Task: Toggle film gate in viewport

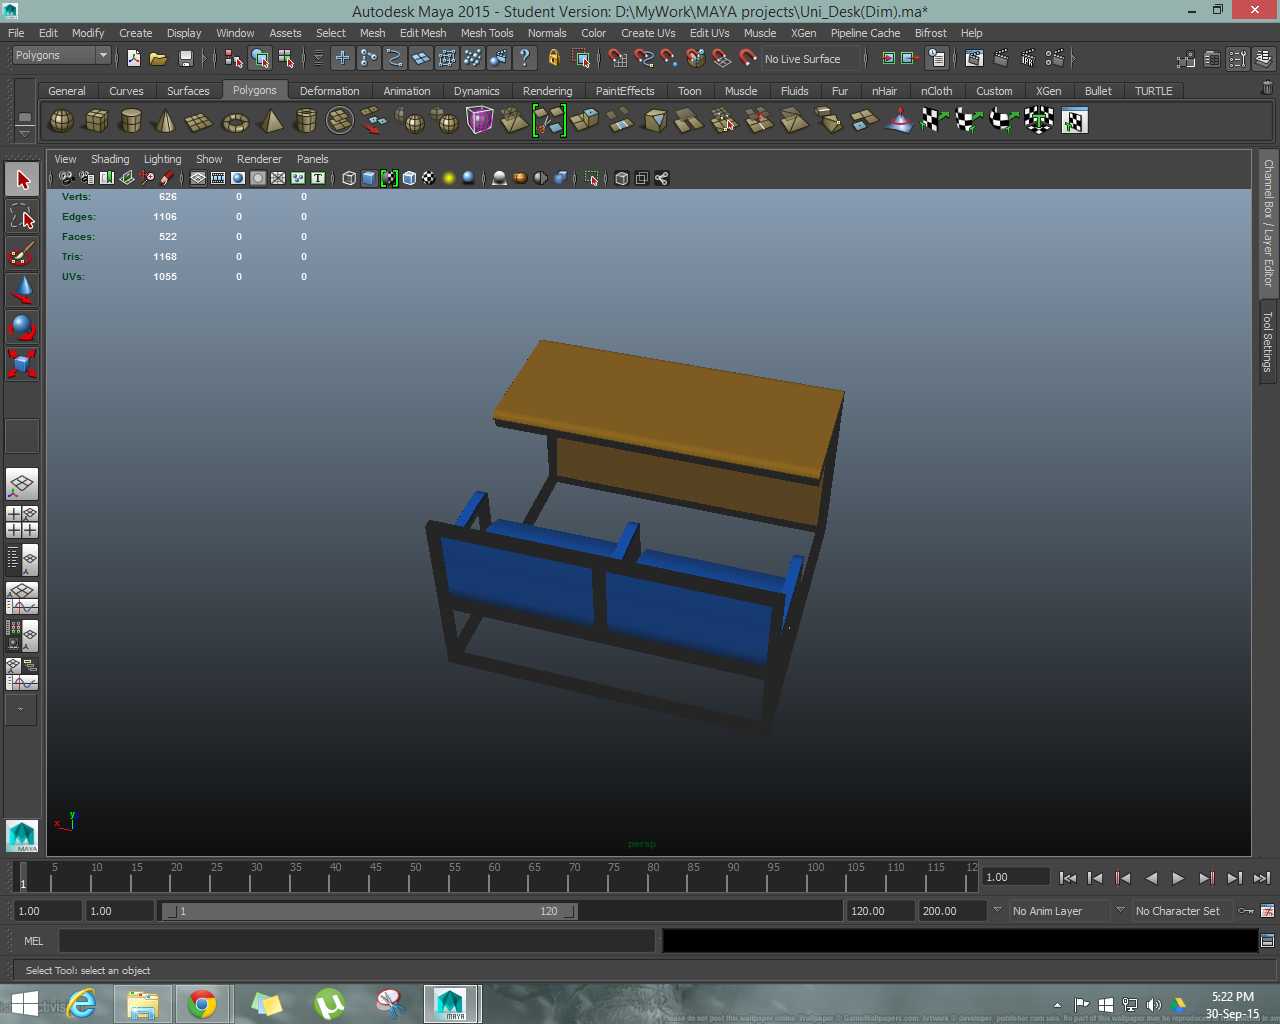Action: click(218, 178)
